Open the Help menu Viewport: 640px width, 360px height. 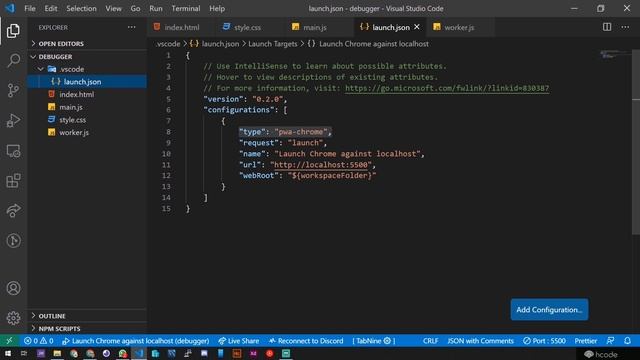tap(217, 8)
